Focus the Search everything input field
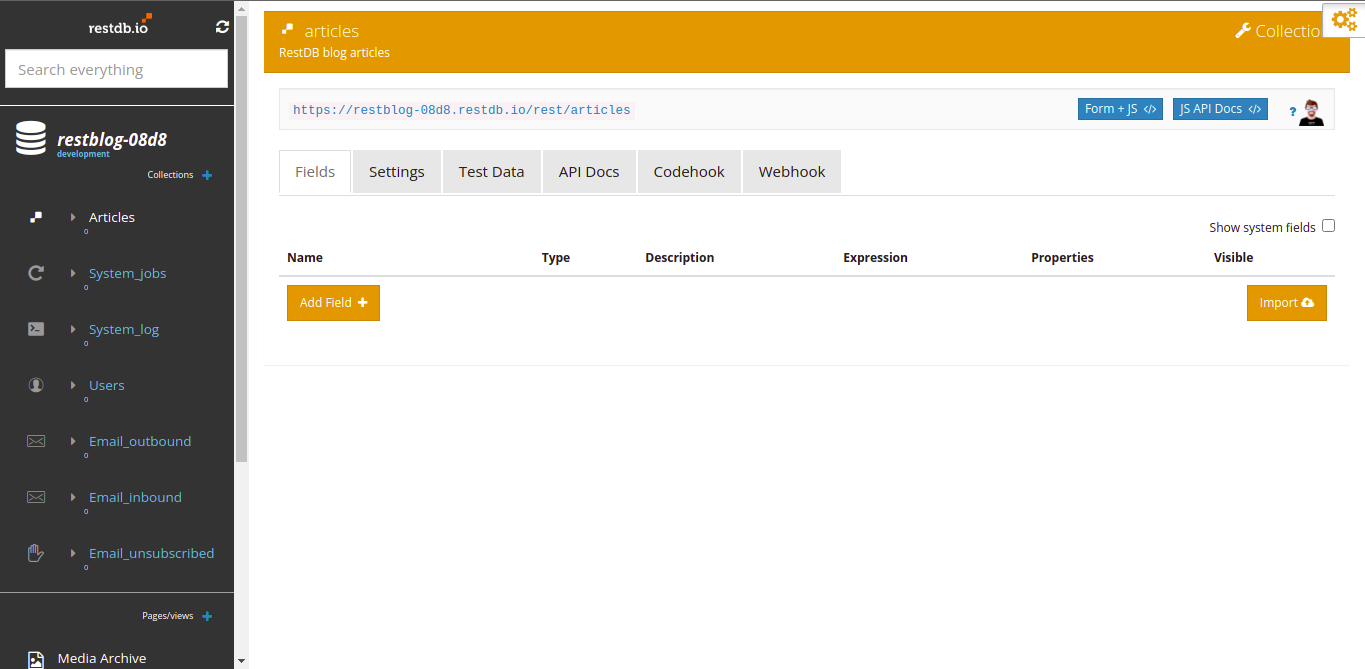This screenshot has height=669, width=1365. (x=117, y=69)
